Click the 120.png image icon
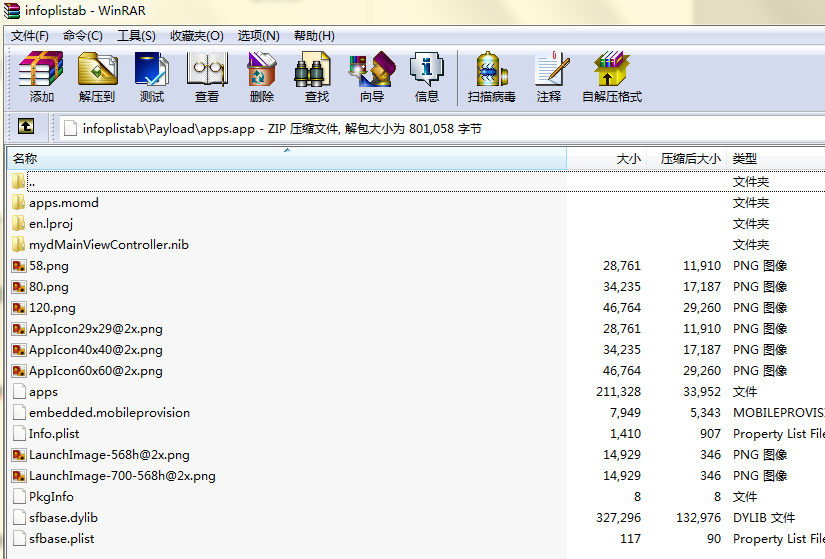This screenshot has height=559, width=825. click(19, 308)
